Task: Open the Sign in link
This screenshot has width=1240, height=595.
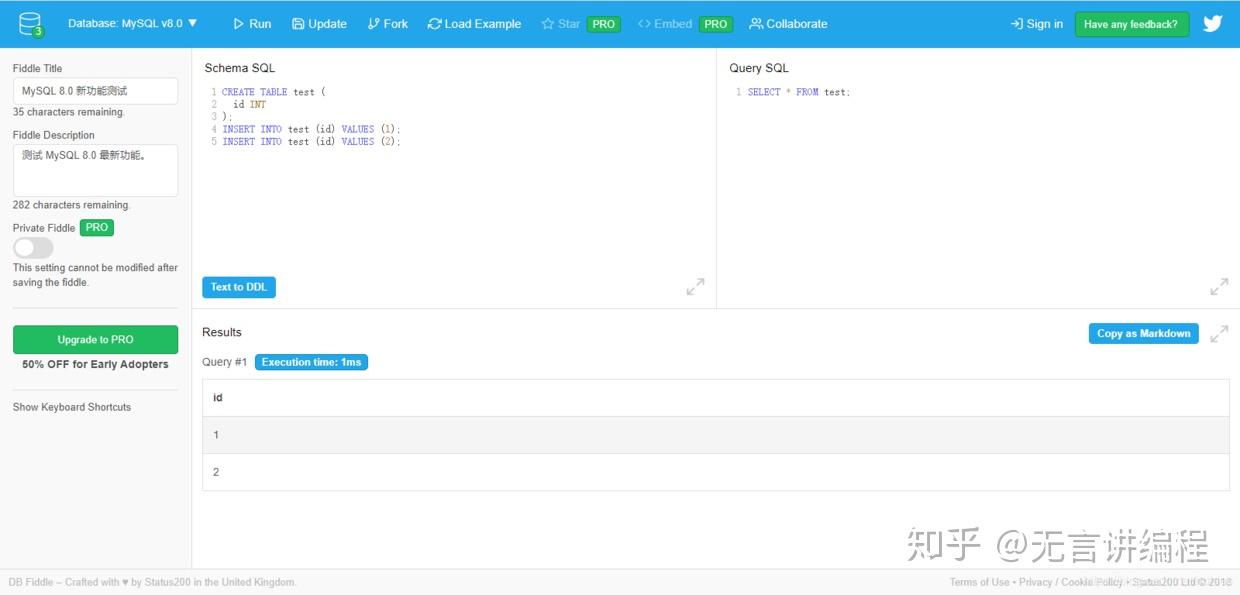Action: click(x=1037, y=24)
